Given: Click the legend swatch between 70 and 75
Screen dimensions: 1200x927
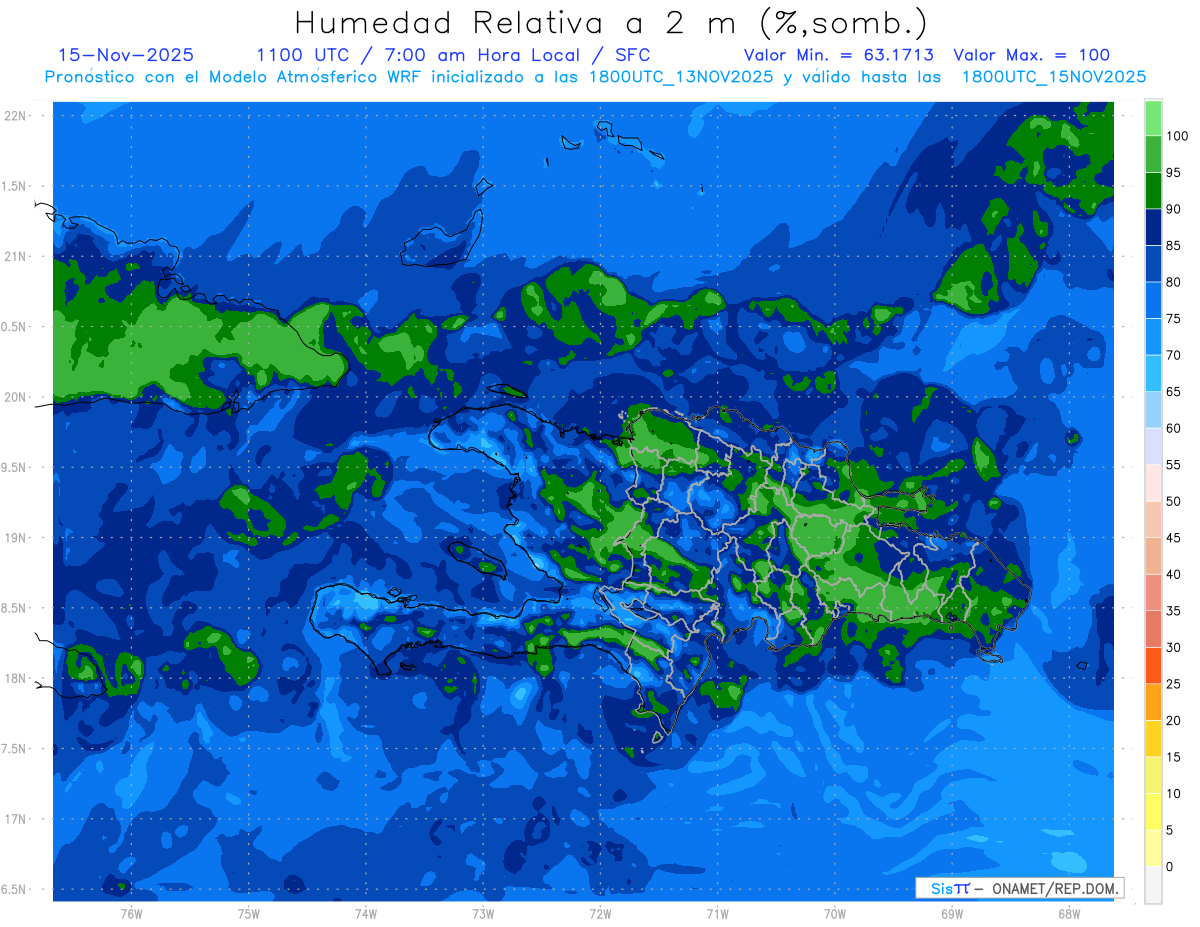Looking at the screenshot, I should 1153,337.
